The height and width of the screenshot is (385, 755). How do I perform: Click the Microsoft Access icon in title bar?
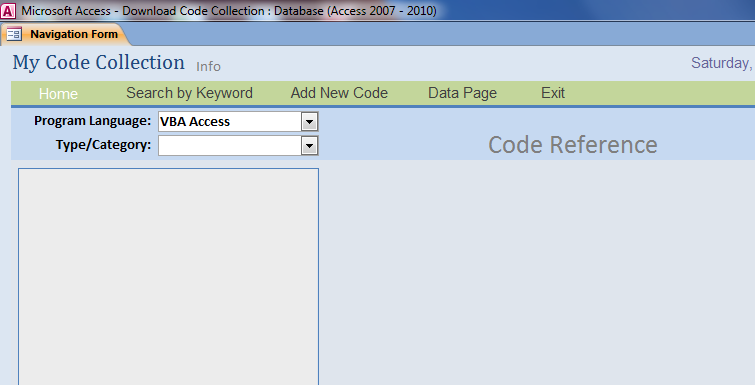pyautogui.click(x=8, y=11)
